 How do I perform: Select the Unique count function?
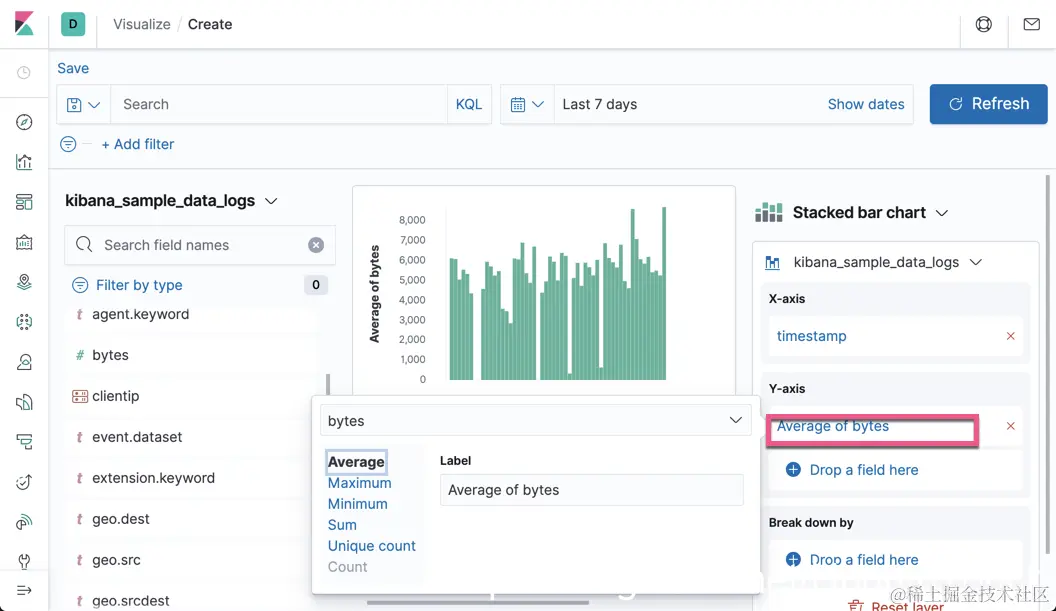(x=371, y=546)
